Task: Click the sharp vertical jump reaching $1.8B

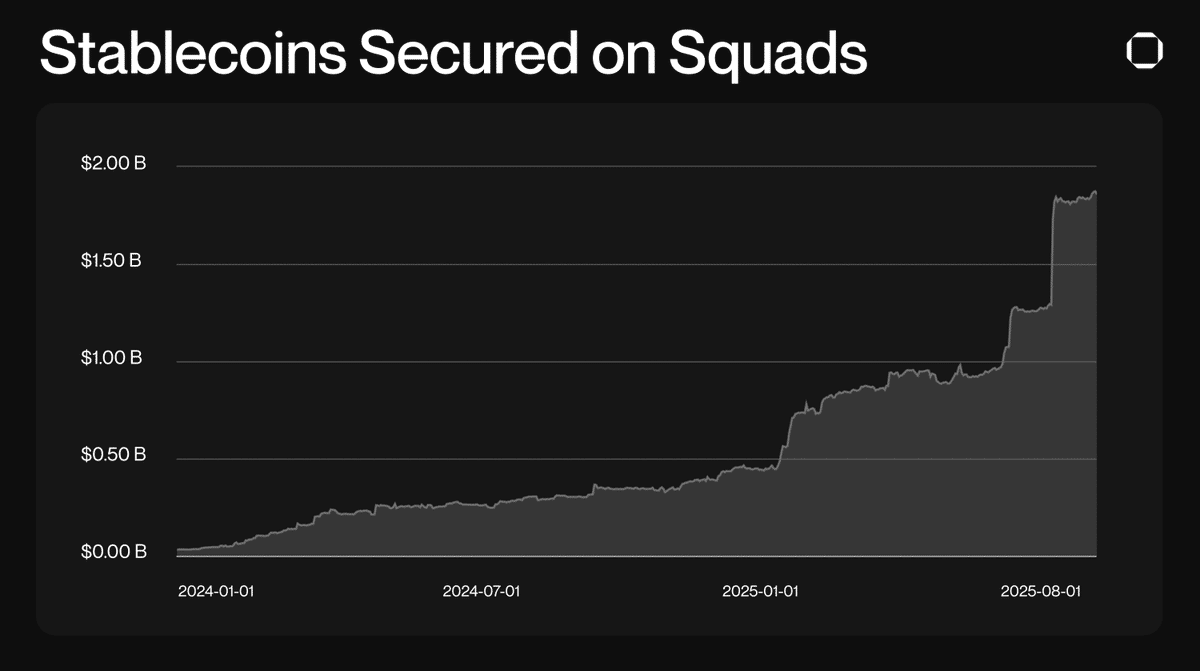Action: [x=1053, y=250]
